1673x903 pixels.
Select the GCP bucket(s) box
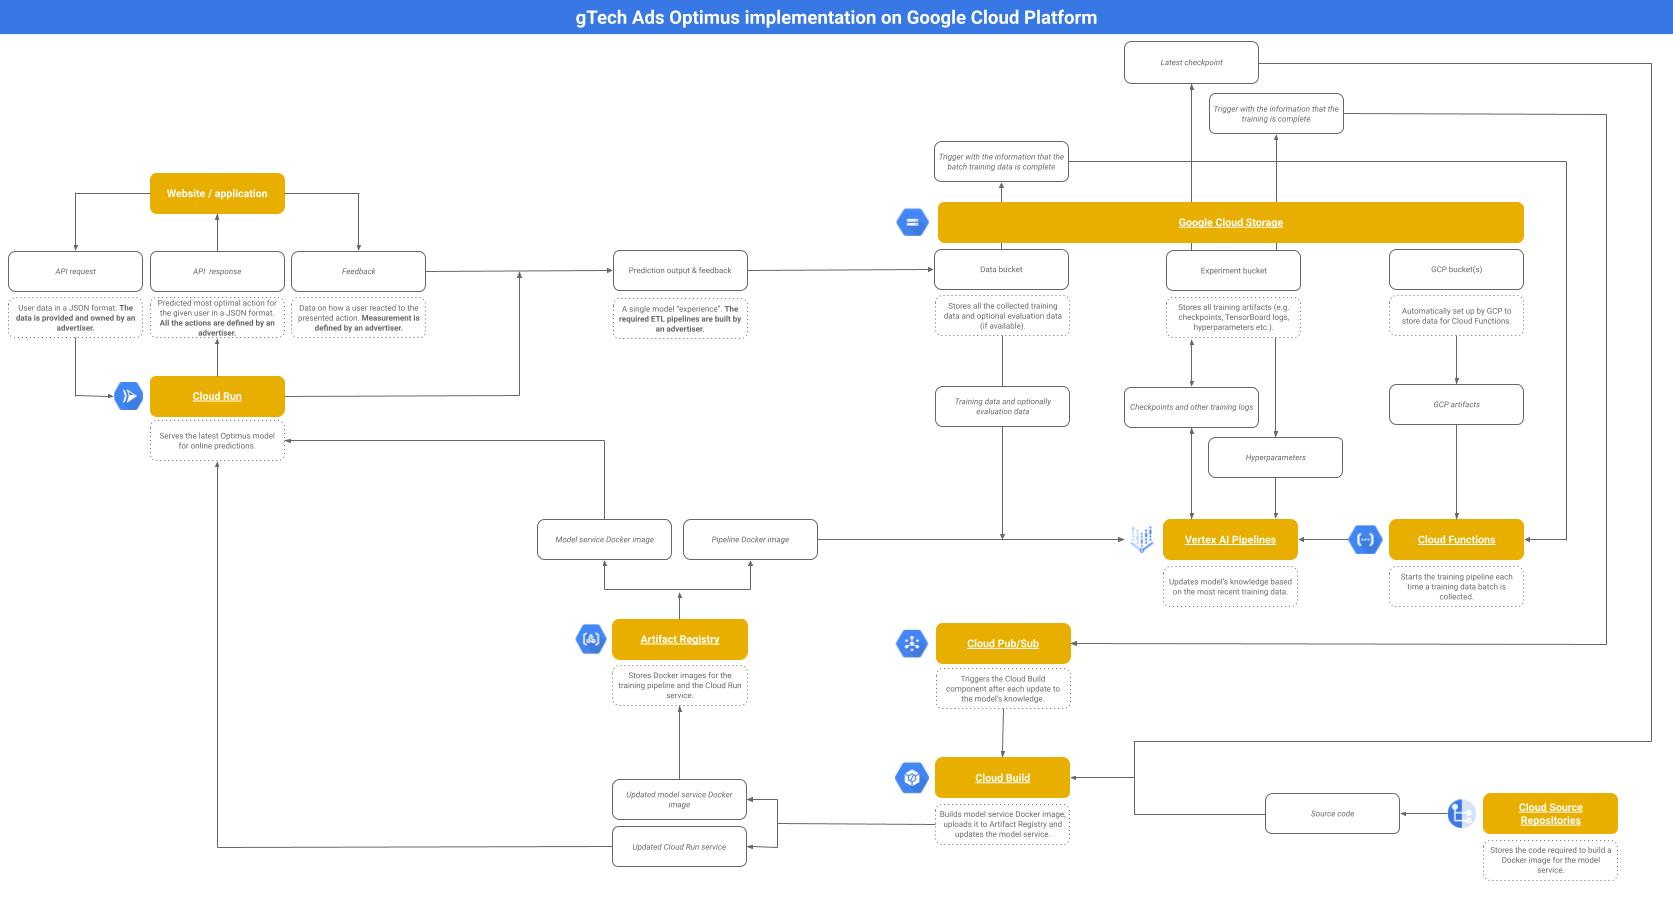tap(1456, 269)
